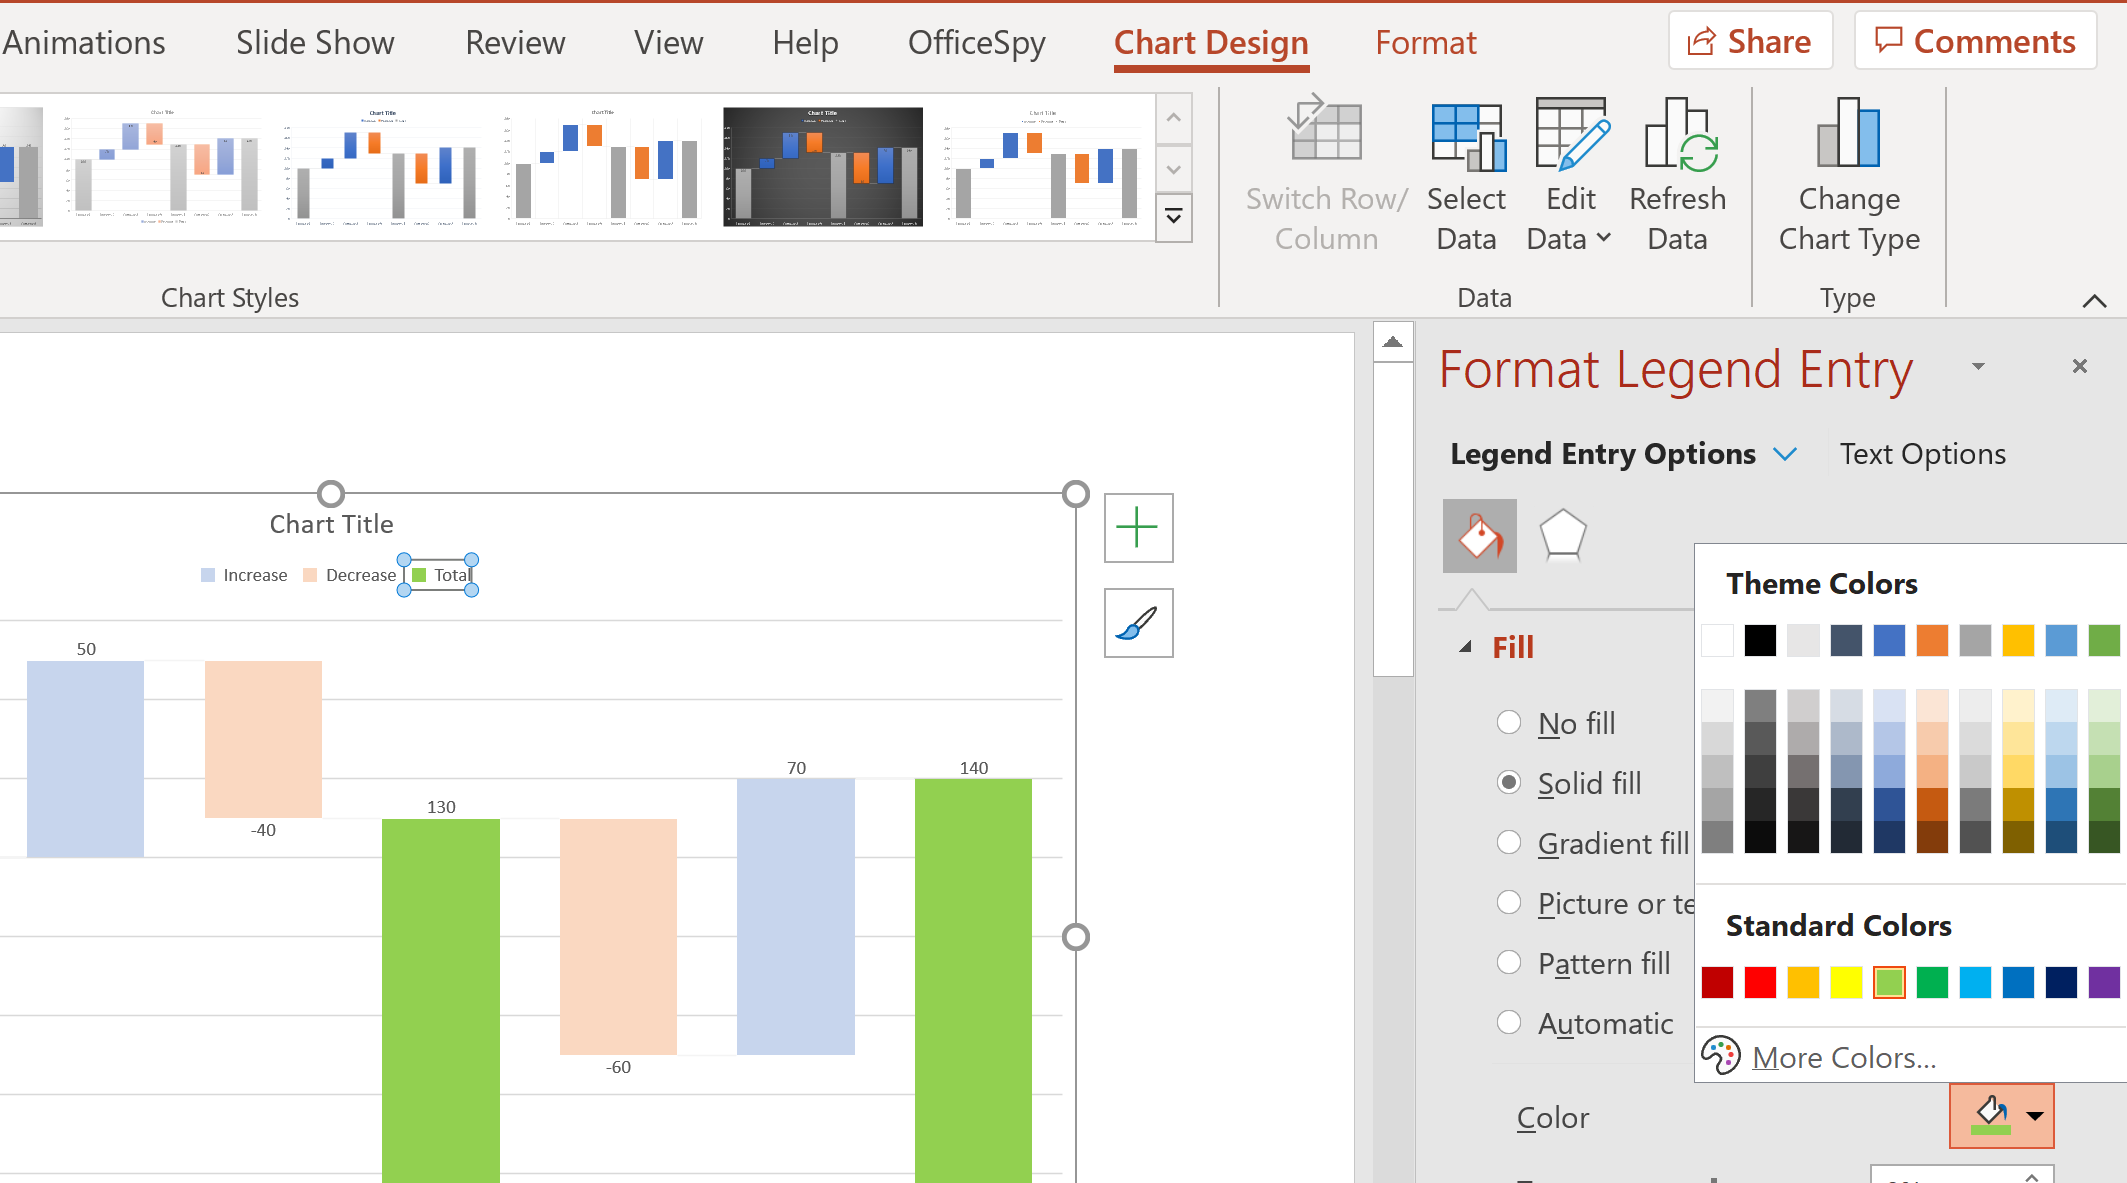Open the fill Color dropdown arrow
Image resolution: width=2127 pixels, height=1183 pixels.
pyautogui.click(x=2034, y=1116)
